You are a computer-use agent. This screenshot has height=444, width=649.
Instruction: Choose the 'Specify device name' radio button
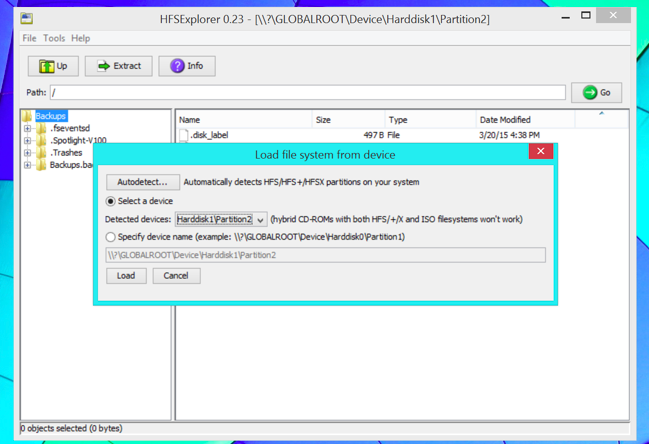point(110,237)
